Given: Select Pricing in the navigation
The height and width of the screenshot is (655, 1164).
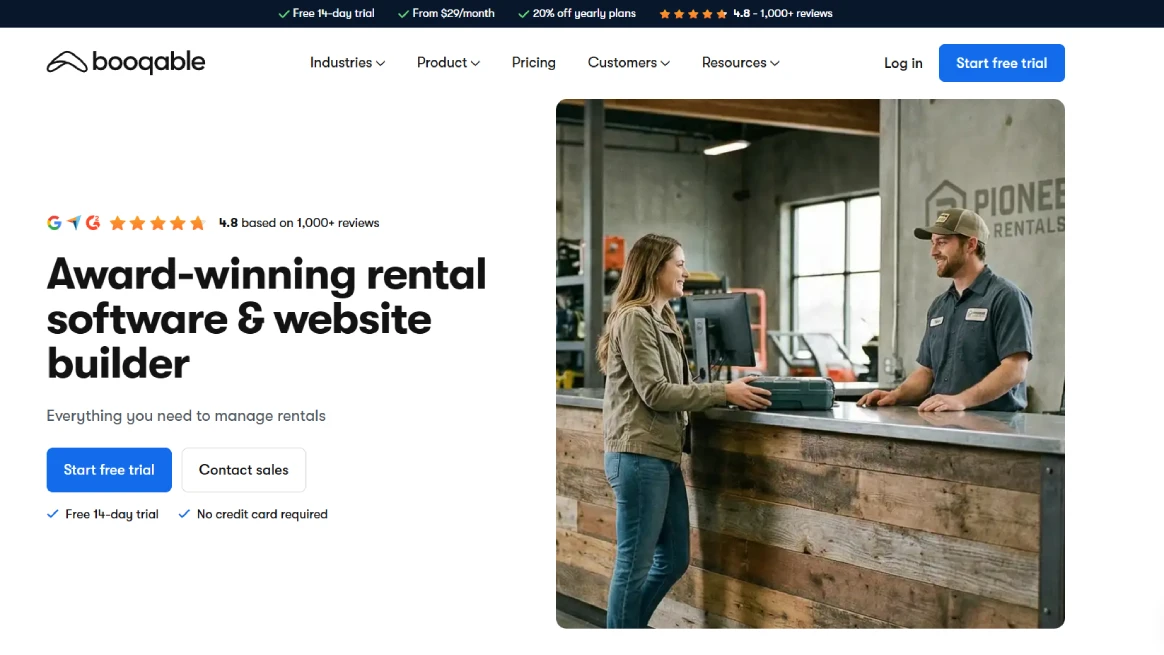Looking at the screenshot, I should 533,62.
